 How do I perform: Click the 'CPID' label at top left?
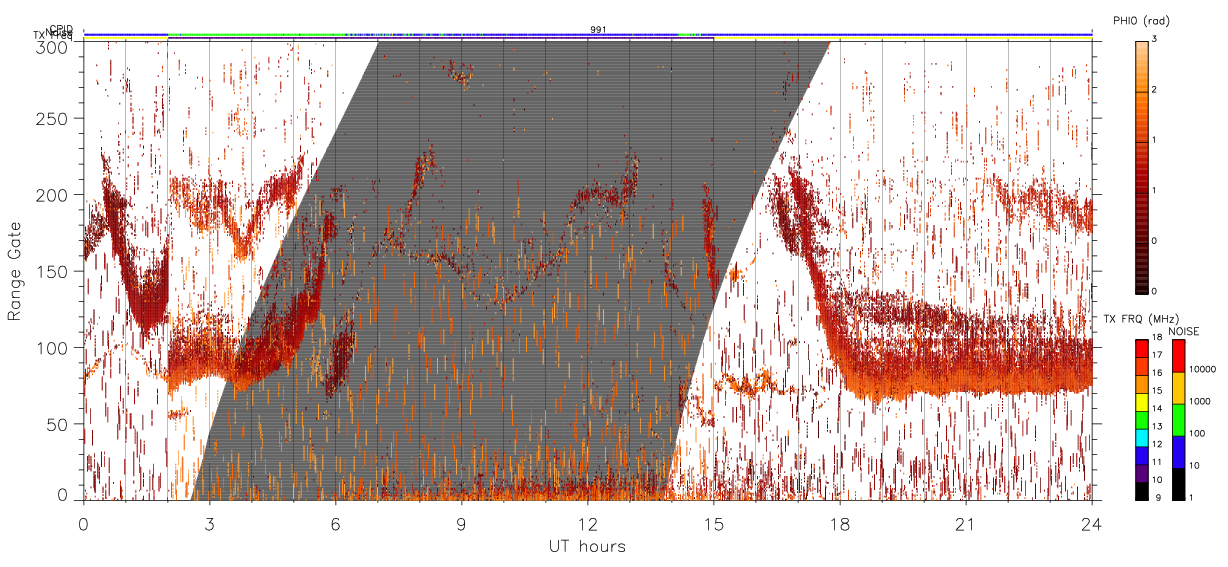point(60,29)
